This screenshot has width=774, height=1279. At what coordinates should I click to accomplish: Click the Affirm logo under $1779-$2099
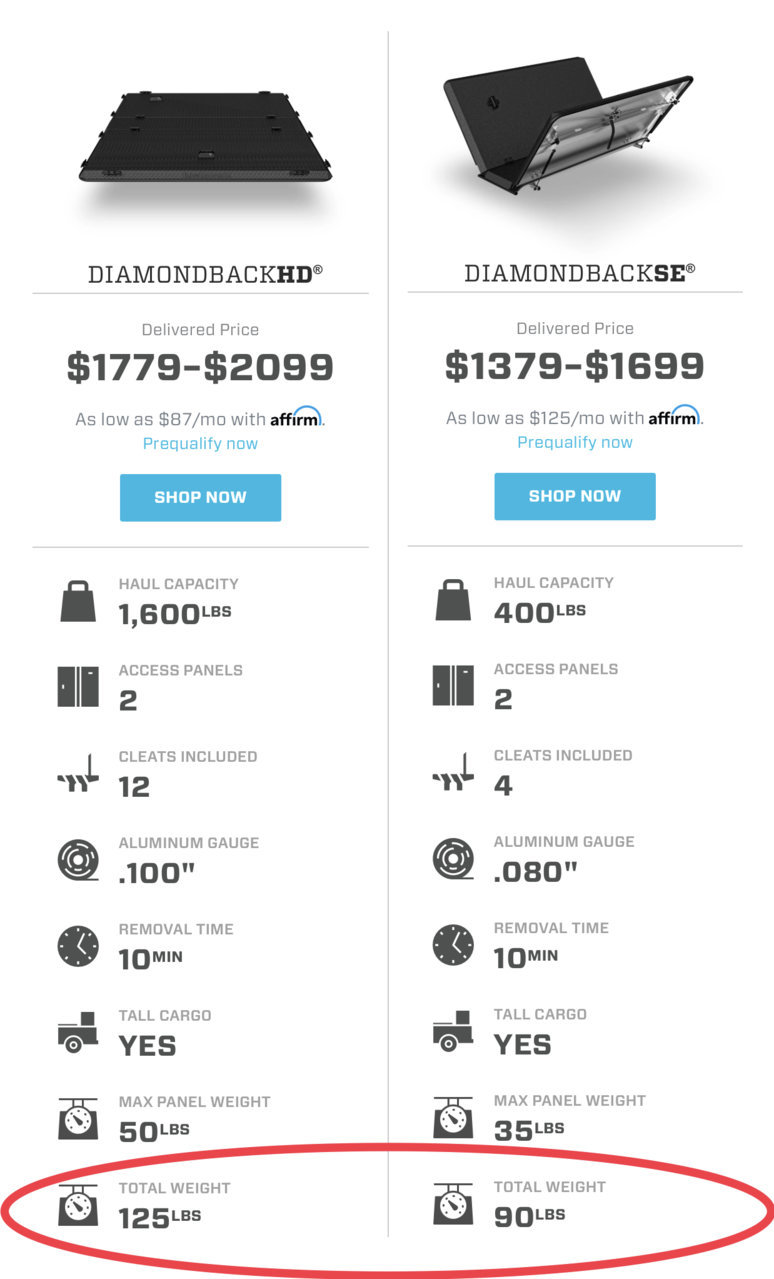(296, 417)
